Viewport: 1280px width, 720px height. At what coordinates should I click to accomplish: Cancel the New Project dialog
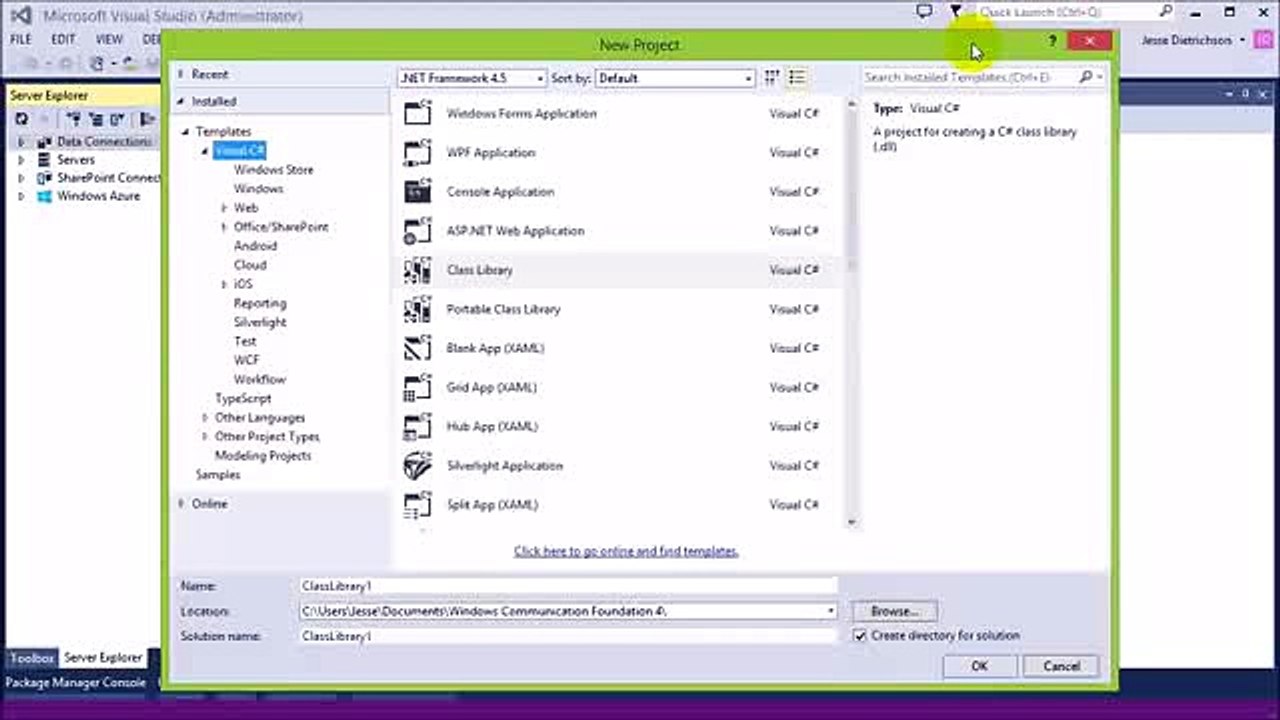(x=1061, y=666)
